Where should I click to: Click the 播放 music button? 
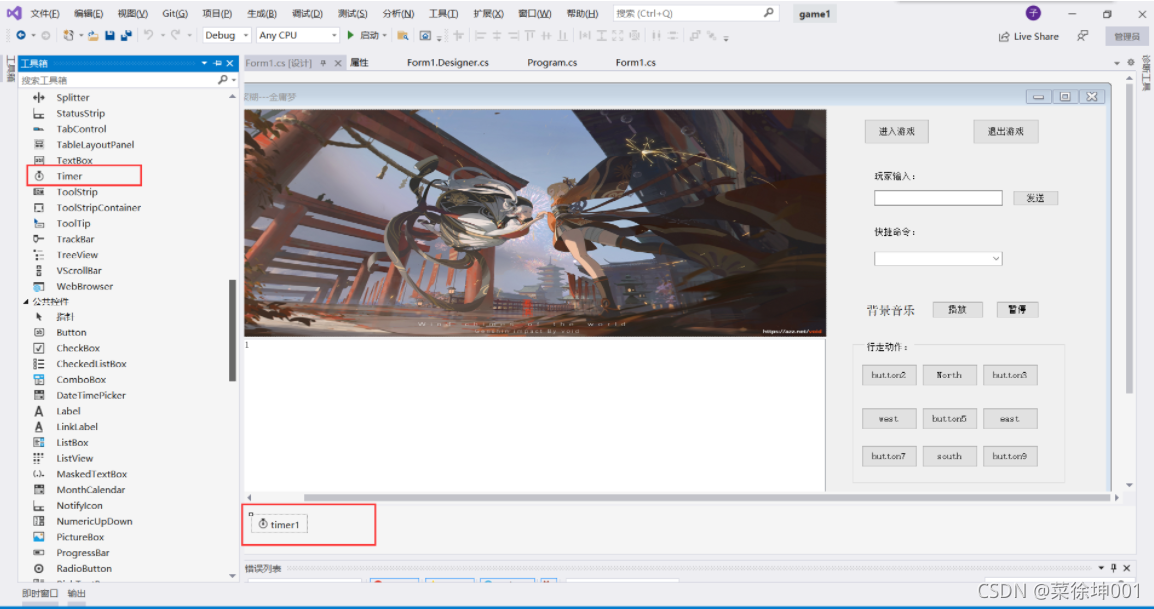(x=957, y=309)
